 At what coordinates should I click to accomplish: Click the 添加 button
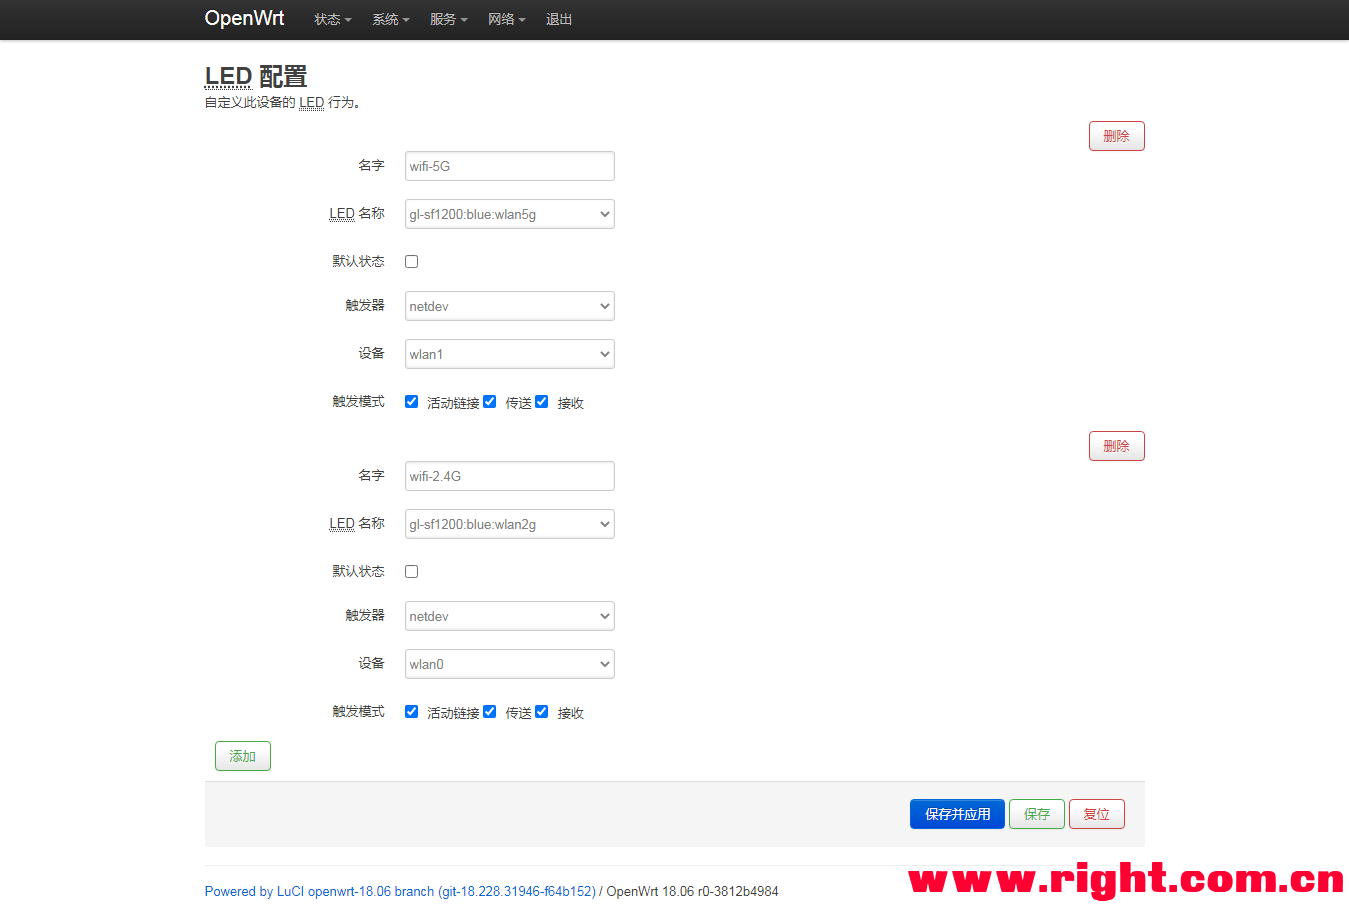pos(242,756)
